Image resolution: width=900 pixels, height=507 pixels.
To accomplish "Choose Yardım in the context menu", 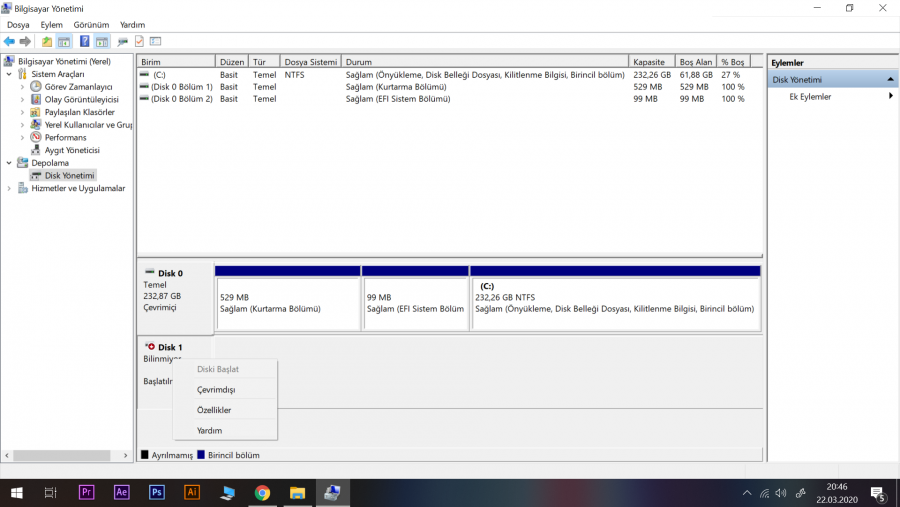I will tap(225, 430).
